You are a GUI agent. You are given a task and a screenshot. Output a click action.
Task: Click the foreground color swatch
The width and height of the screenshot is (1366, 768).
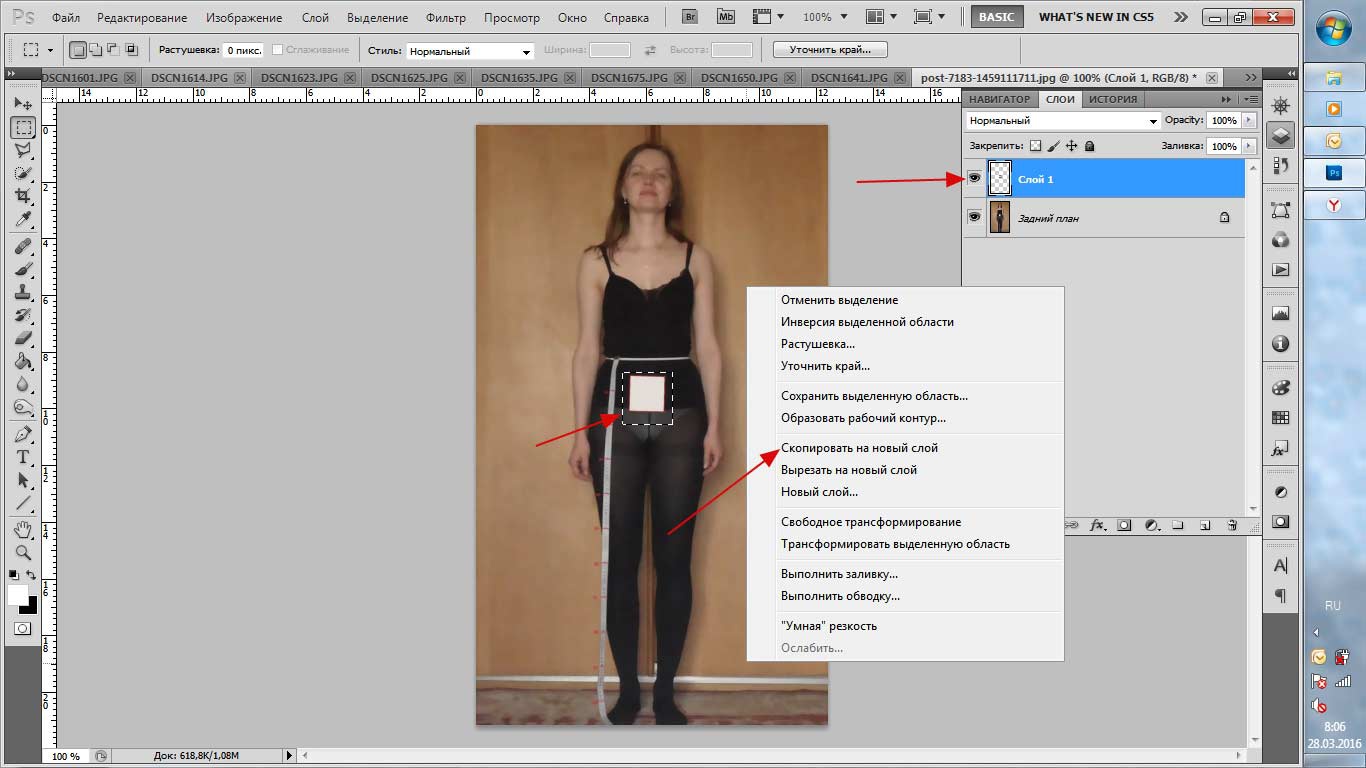coord(18,595)
